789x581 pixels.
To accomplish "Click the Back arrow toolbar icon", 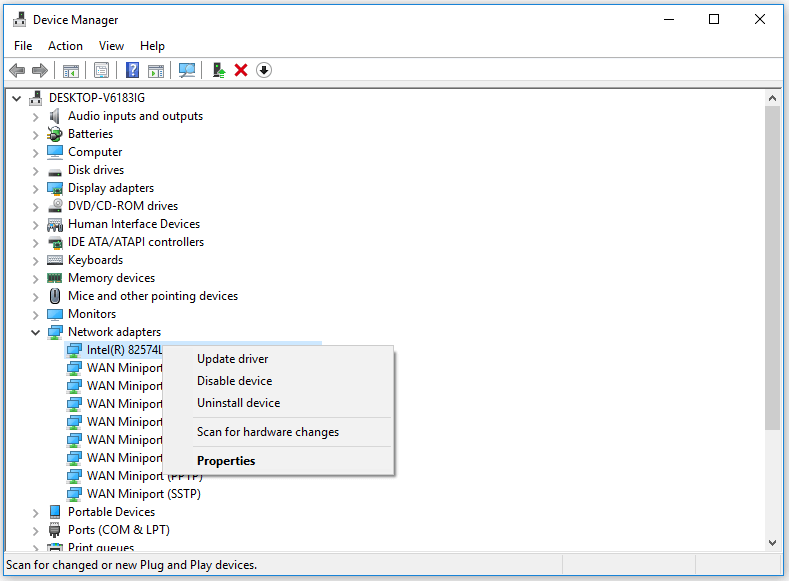I will (17, 70).
